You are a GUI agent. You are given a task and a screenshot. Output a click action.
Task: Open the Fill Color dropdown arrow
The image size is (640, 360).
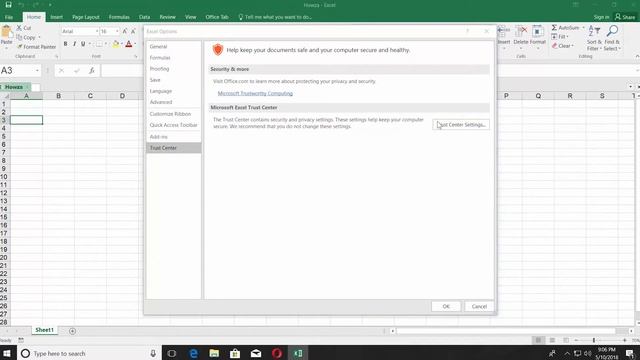[122, 44]
